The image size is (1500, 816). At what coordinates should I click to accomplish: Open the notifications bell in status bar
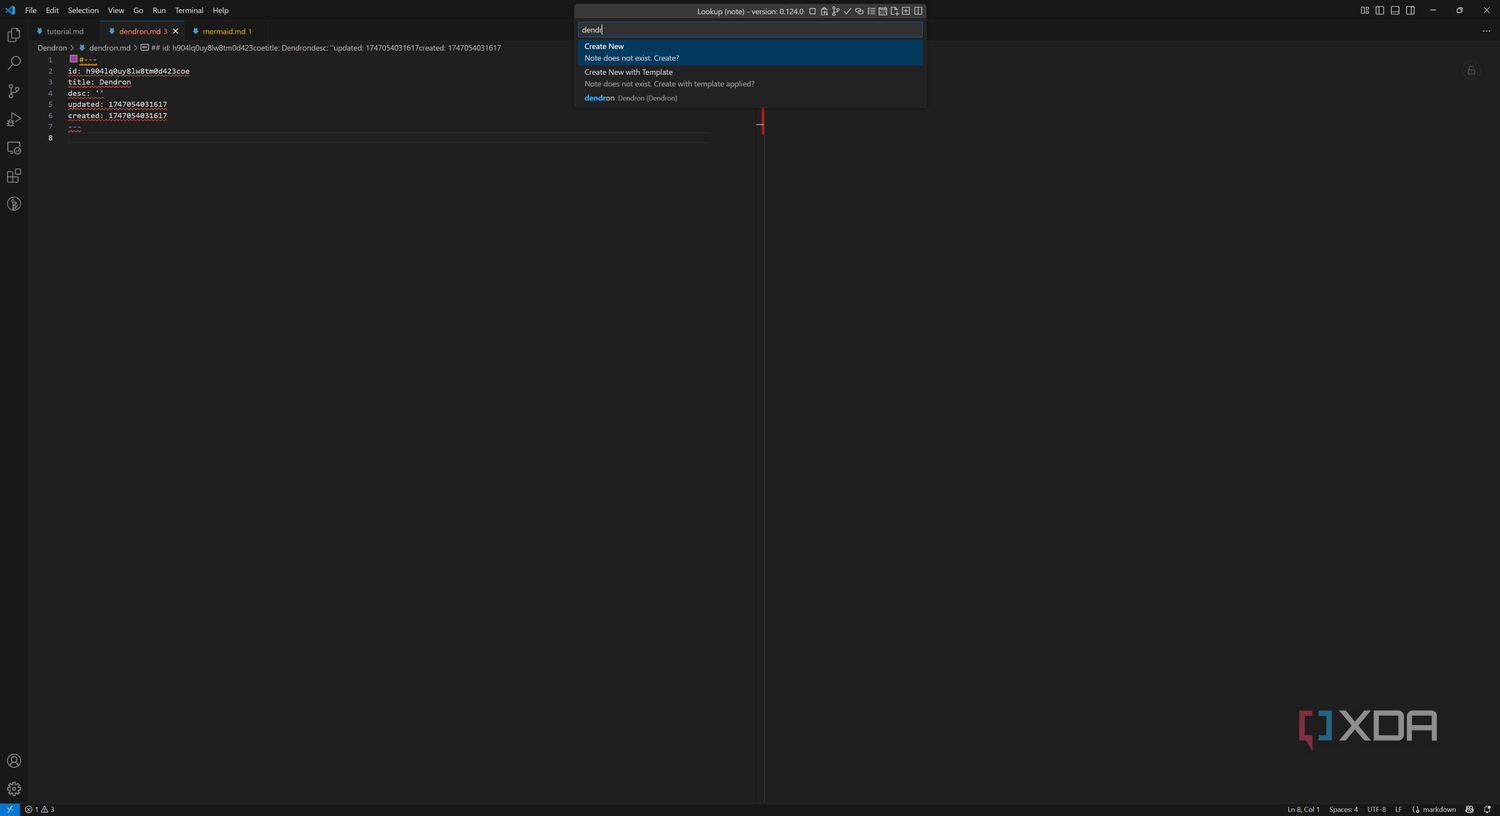(1487, 809)
